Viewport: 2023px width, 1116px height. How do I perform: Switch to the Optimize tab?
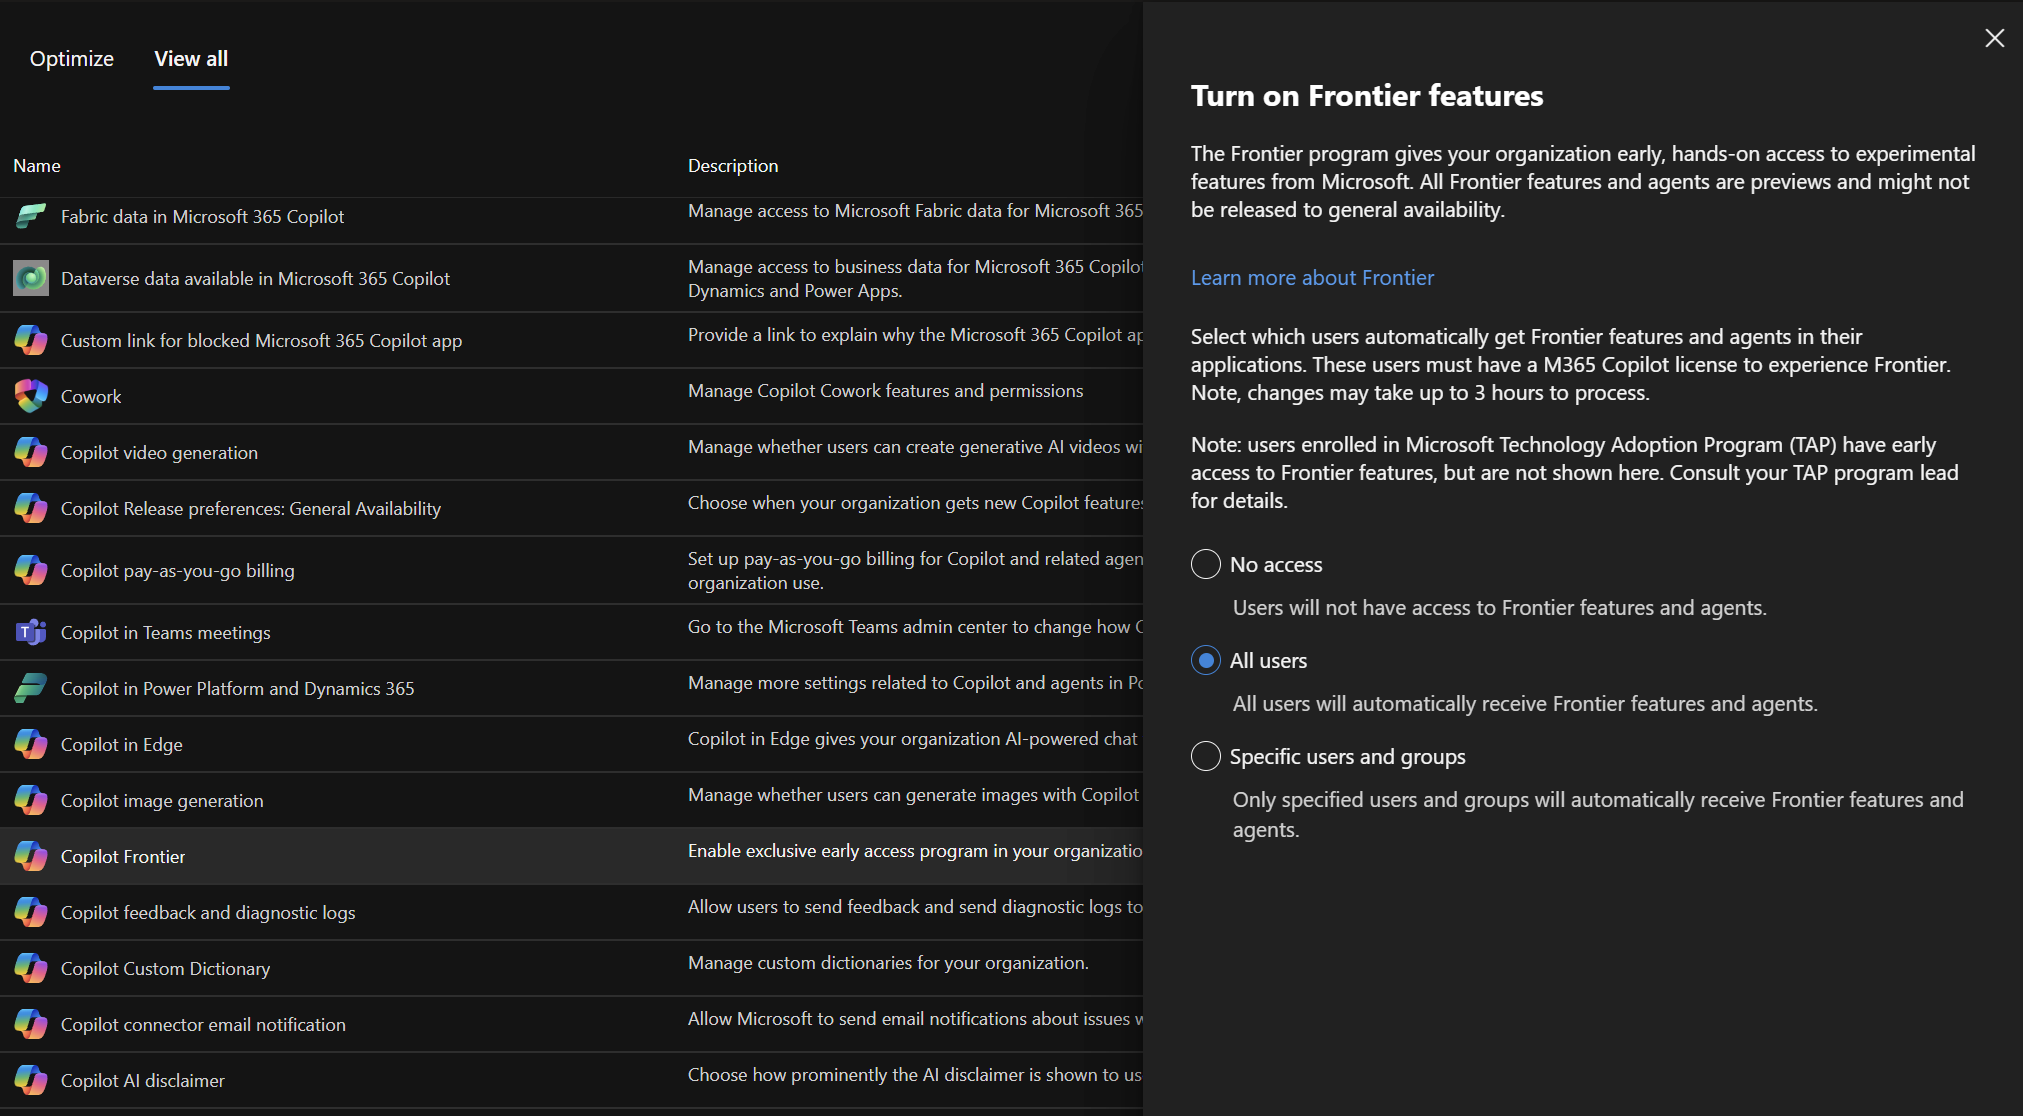pos(72,58)
